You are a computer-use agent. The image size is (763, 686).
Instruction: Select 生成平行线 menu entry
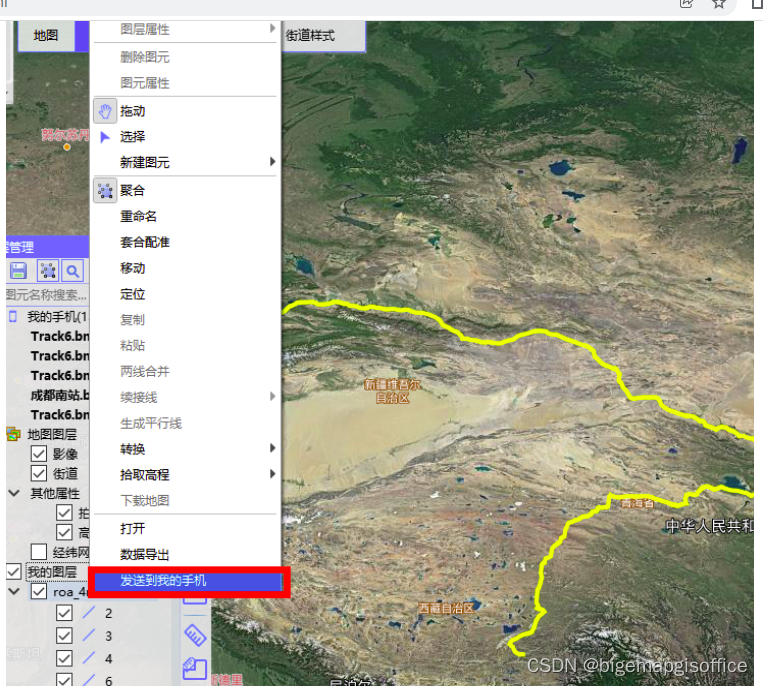coord(185,423)
